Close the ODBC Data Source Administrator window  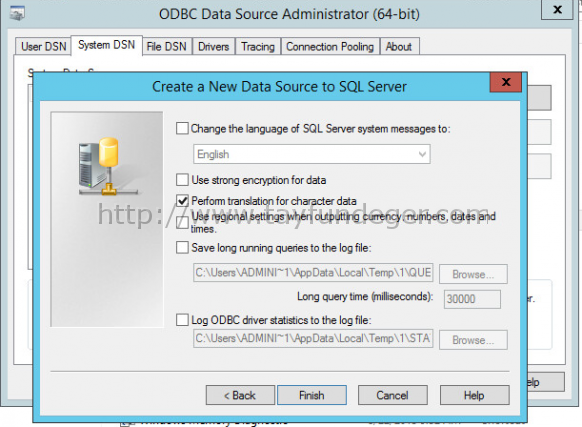[557, 9]
